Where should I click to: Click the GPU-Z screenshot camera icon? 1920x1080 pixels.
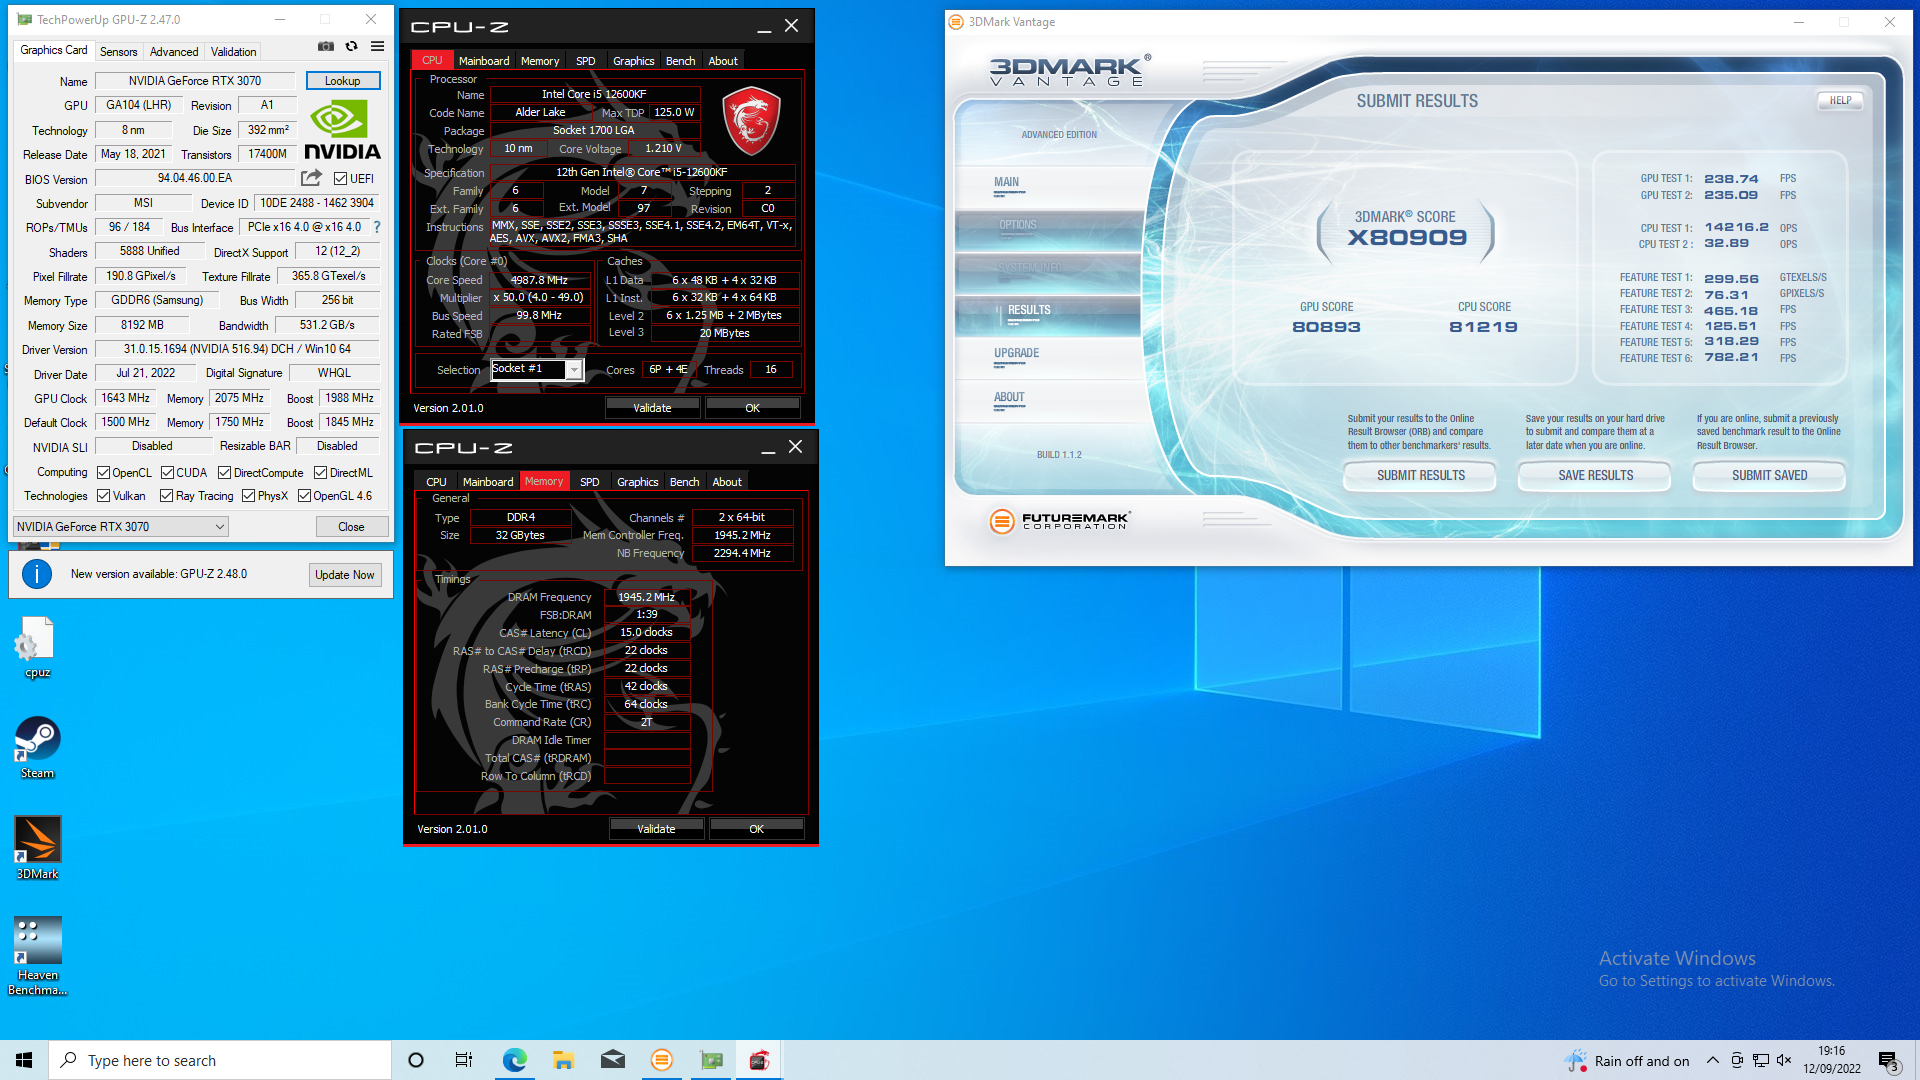pyautogui.click(x=326, y=47)
